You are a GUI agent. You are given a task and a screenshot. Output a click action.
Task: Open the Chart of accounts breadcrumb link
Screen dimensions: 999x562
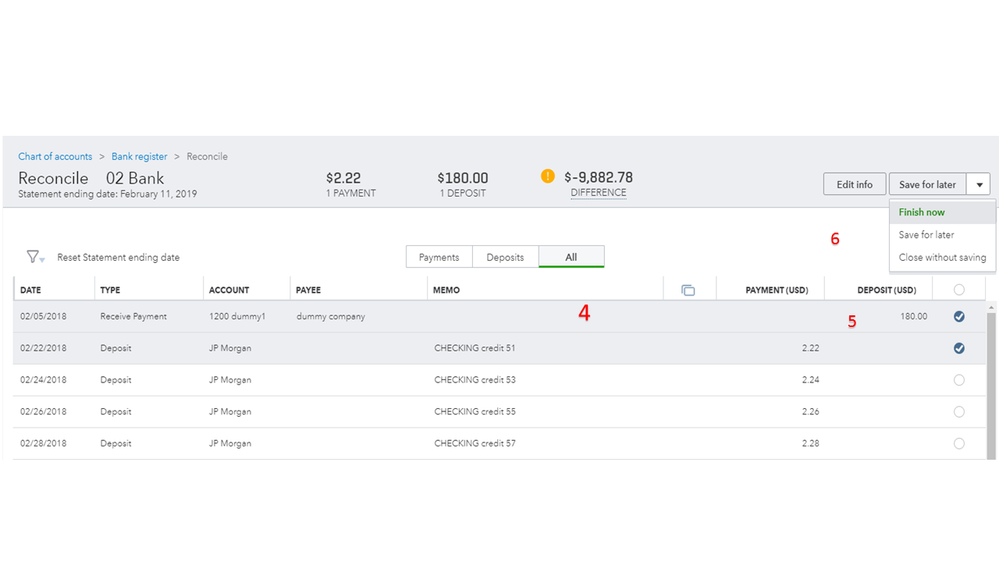click(x=55, y=157)
